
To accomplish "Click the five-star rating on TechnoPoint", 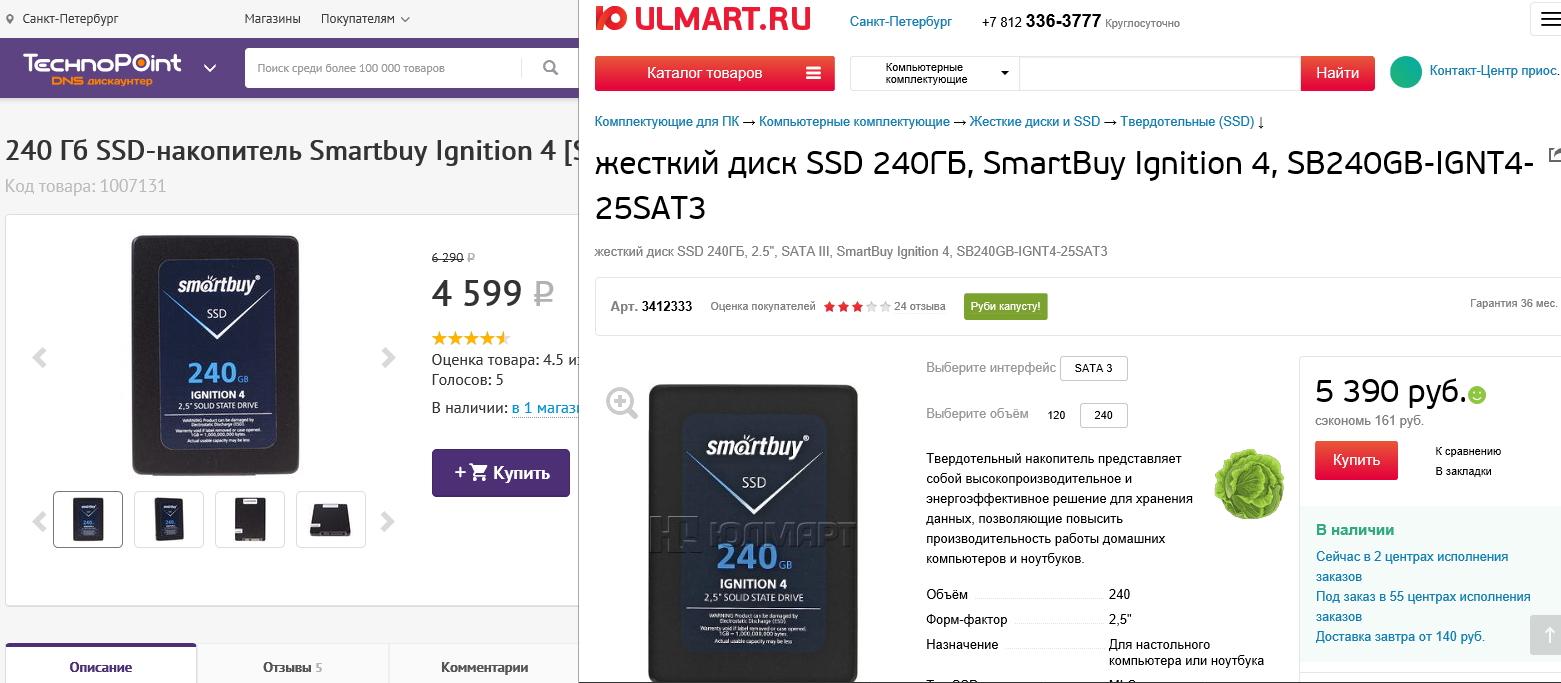I will [470, 338].
